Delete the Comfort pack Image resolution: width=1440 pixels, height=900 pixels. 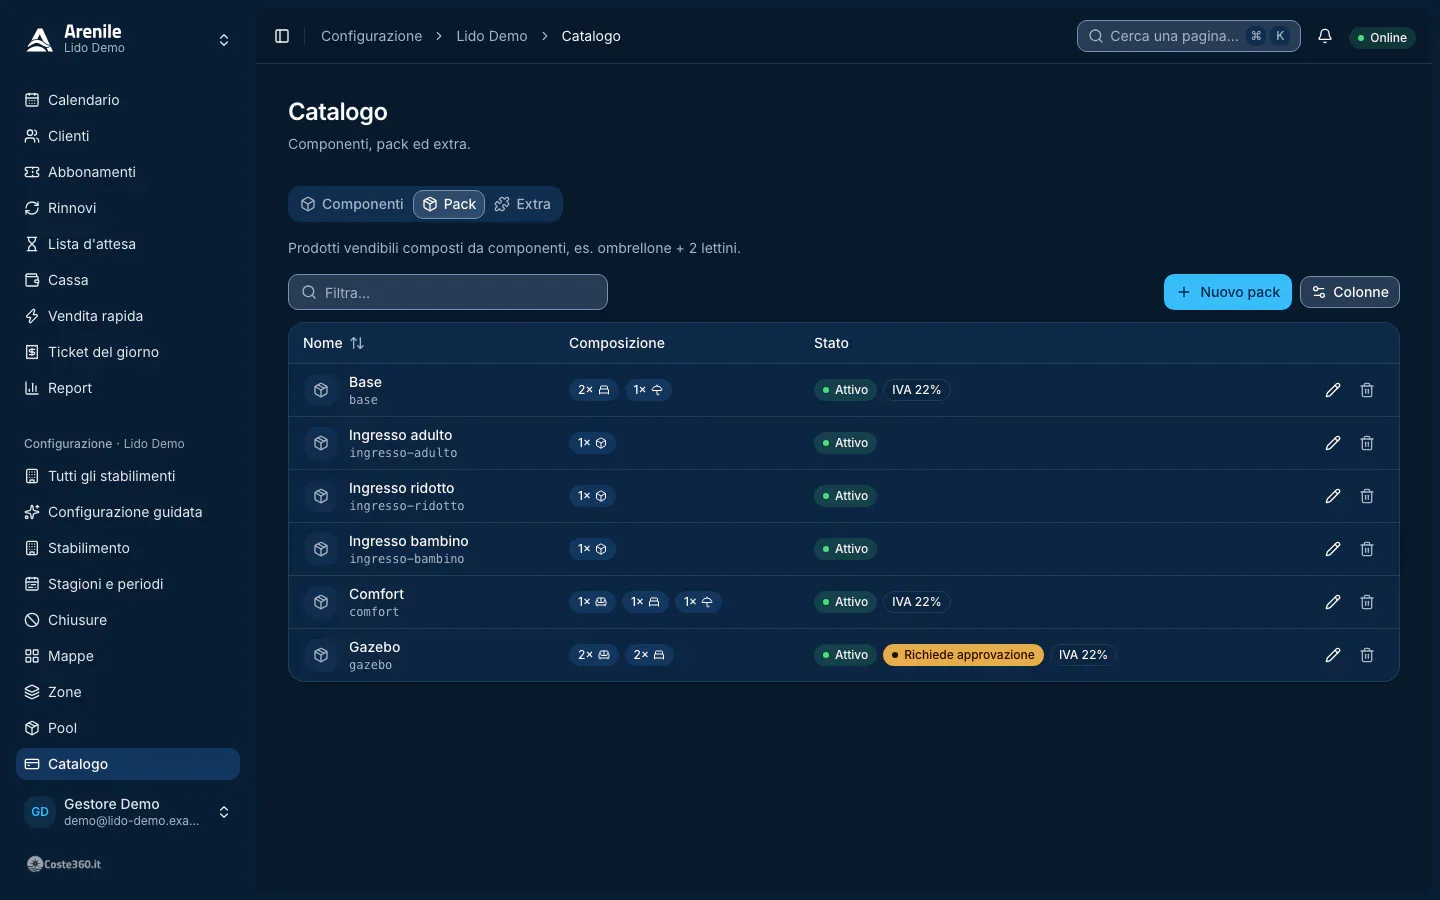click(x=1367, y=602)
